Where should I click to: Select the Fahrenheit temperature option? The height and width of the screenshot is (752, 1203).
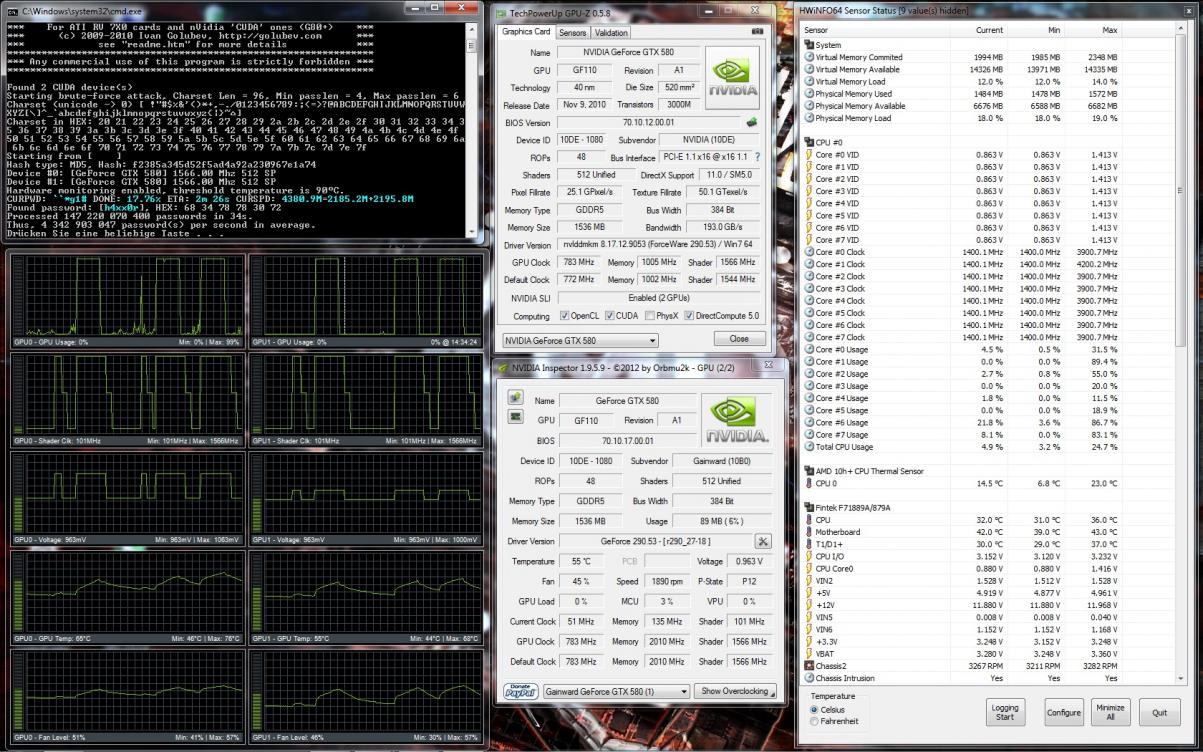click(813, 721)
